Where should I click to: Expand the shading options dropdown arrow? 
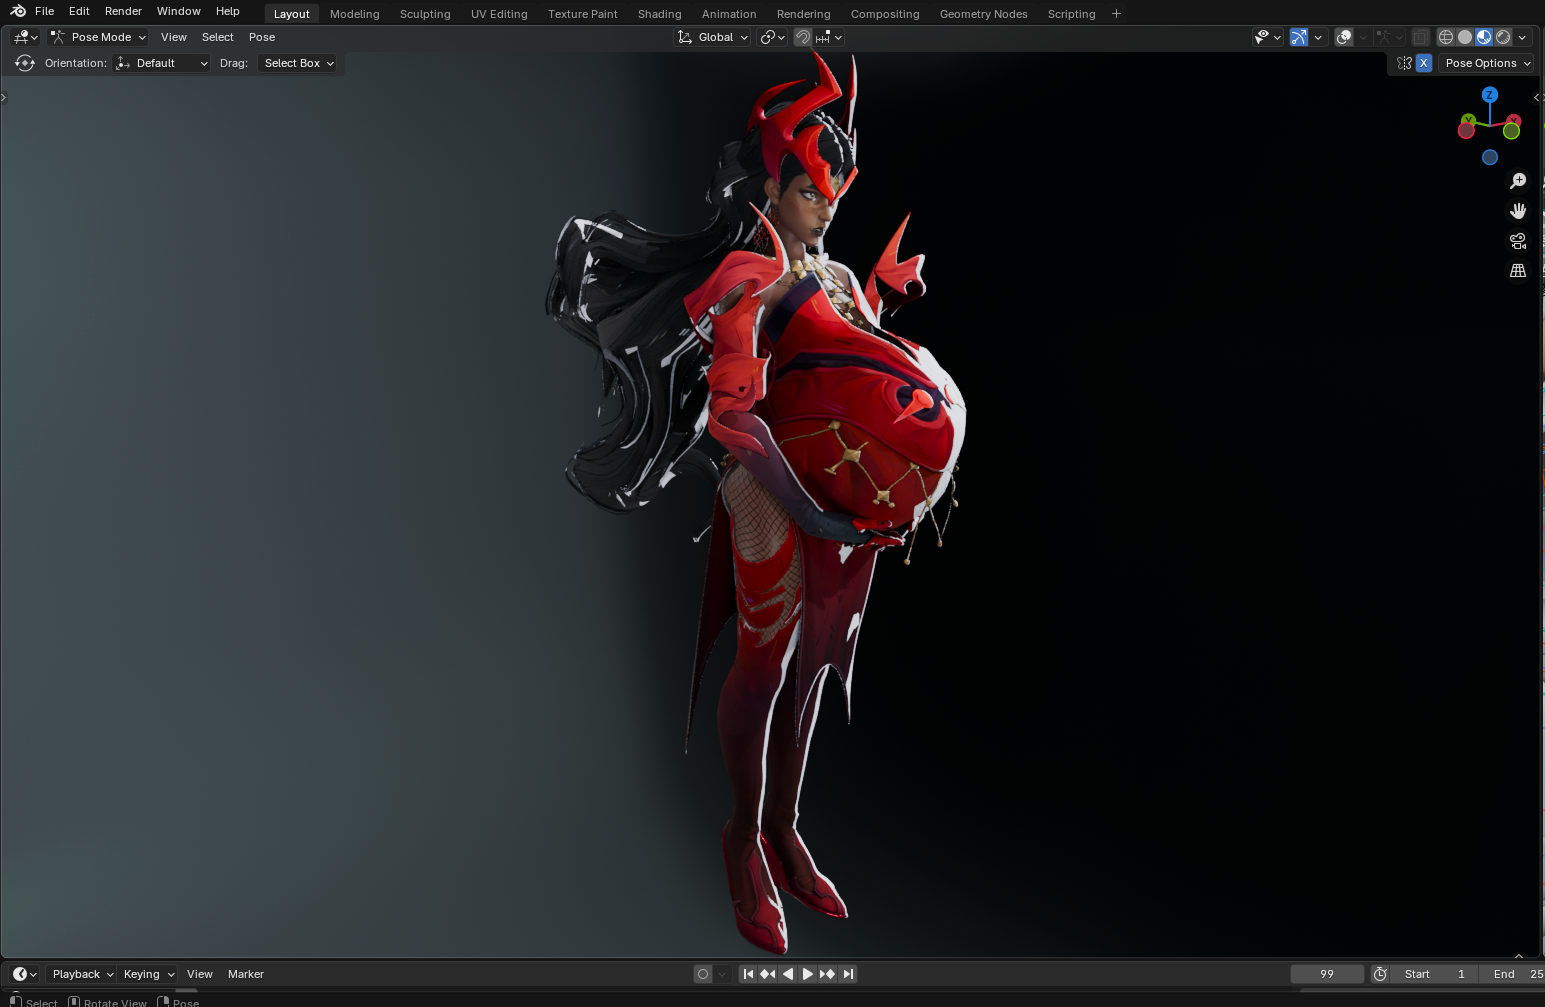tap(1522, 37)
